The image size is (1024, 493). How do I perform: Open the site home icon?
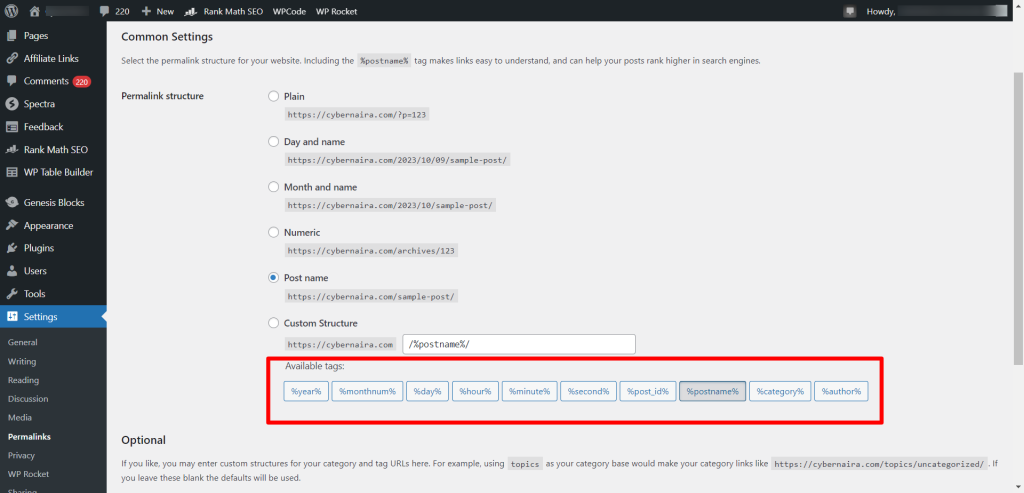pyautogui.click(x=34, y=11)
